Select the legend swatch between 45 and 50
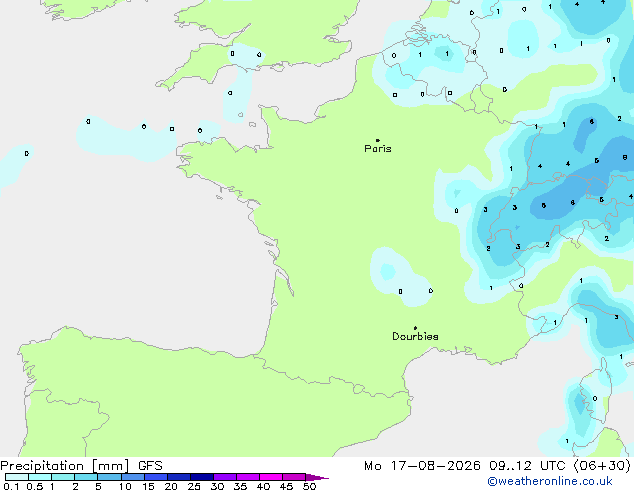634x490 pixels. tap(294, 477)
